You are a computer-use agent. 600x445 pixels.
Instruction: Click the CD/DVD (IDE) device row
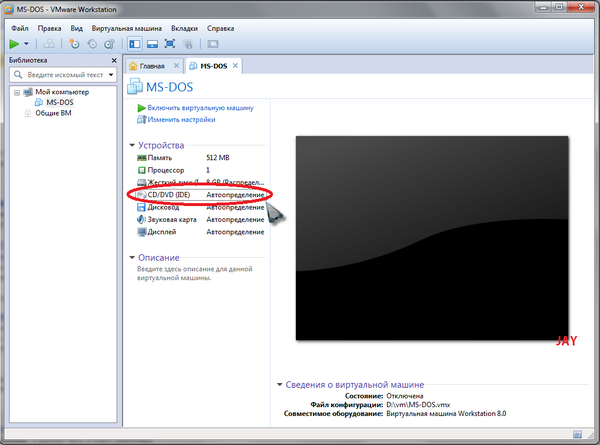coord(200,195)
